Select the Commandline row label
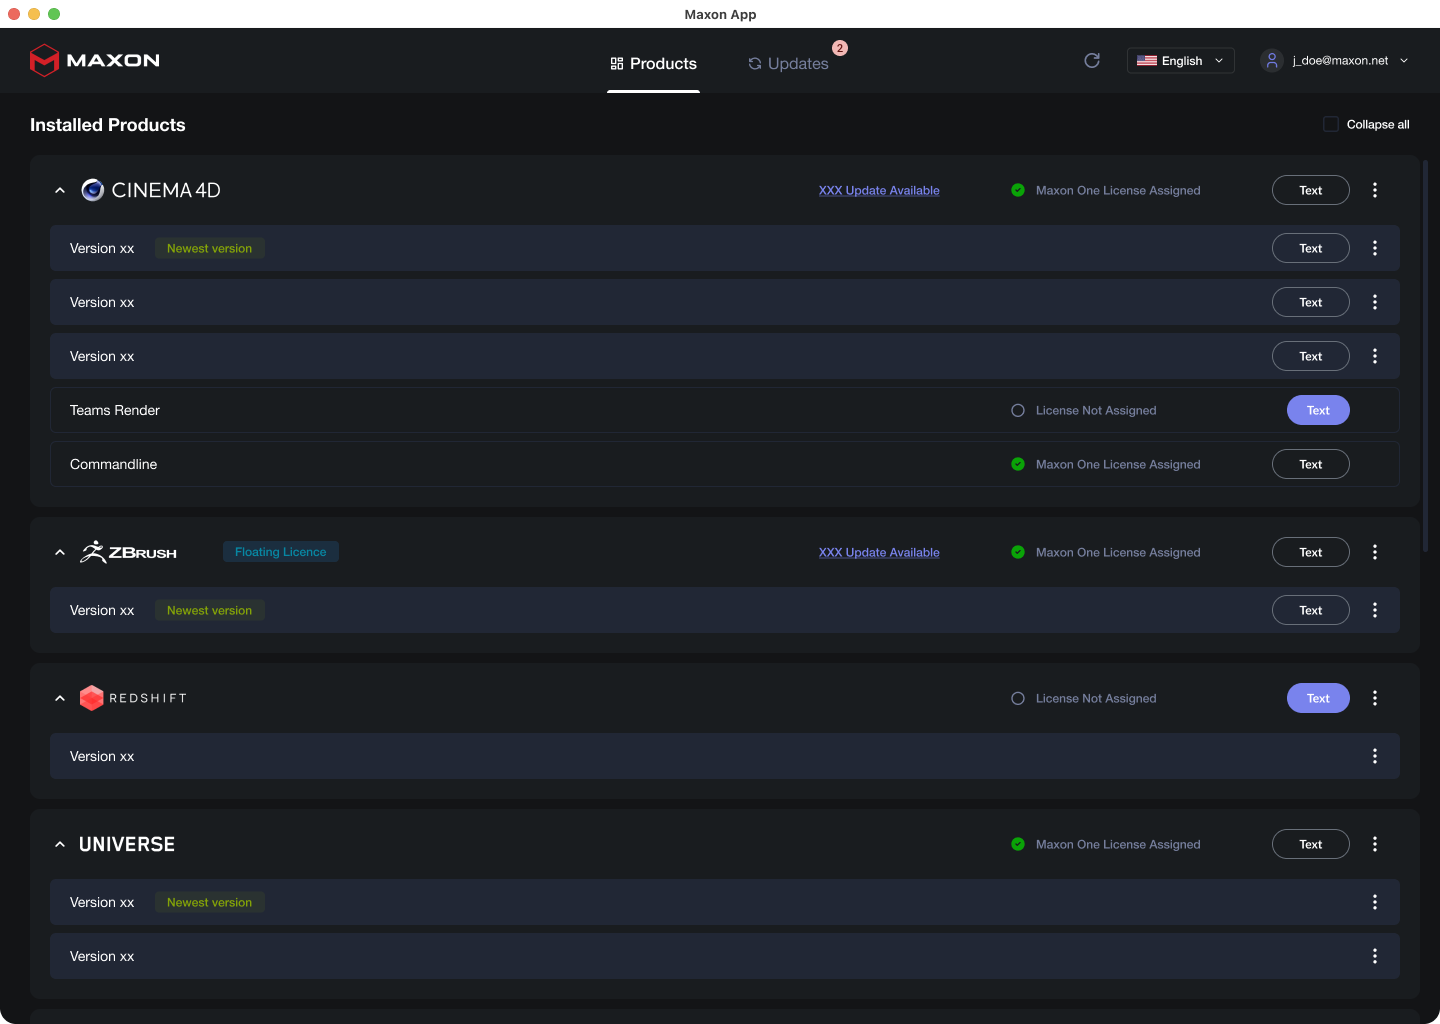Image resolution: width=1440 pixels, height=1024 pixels. [x=114, y=464]
